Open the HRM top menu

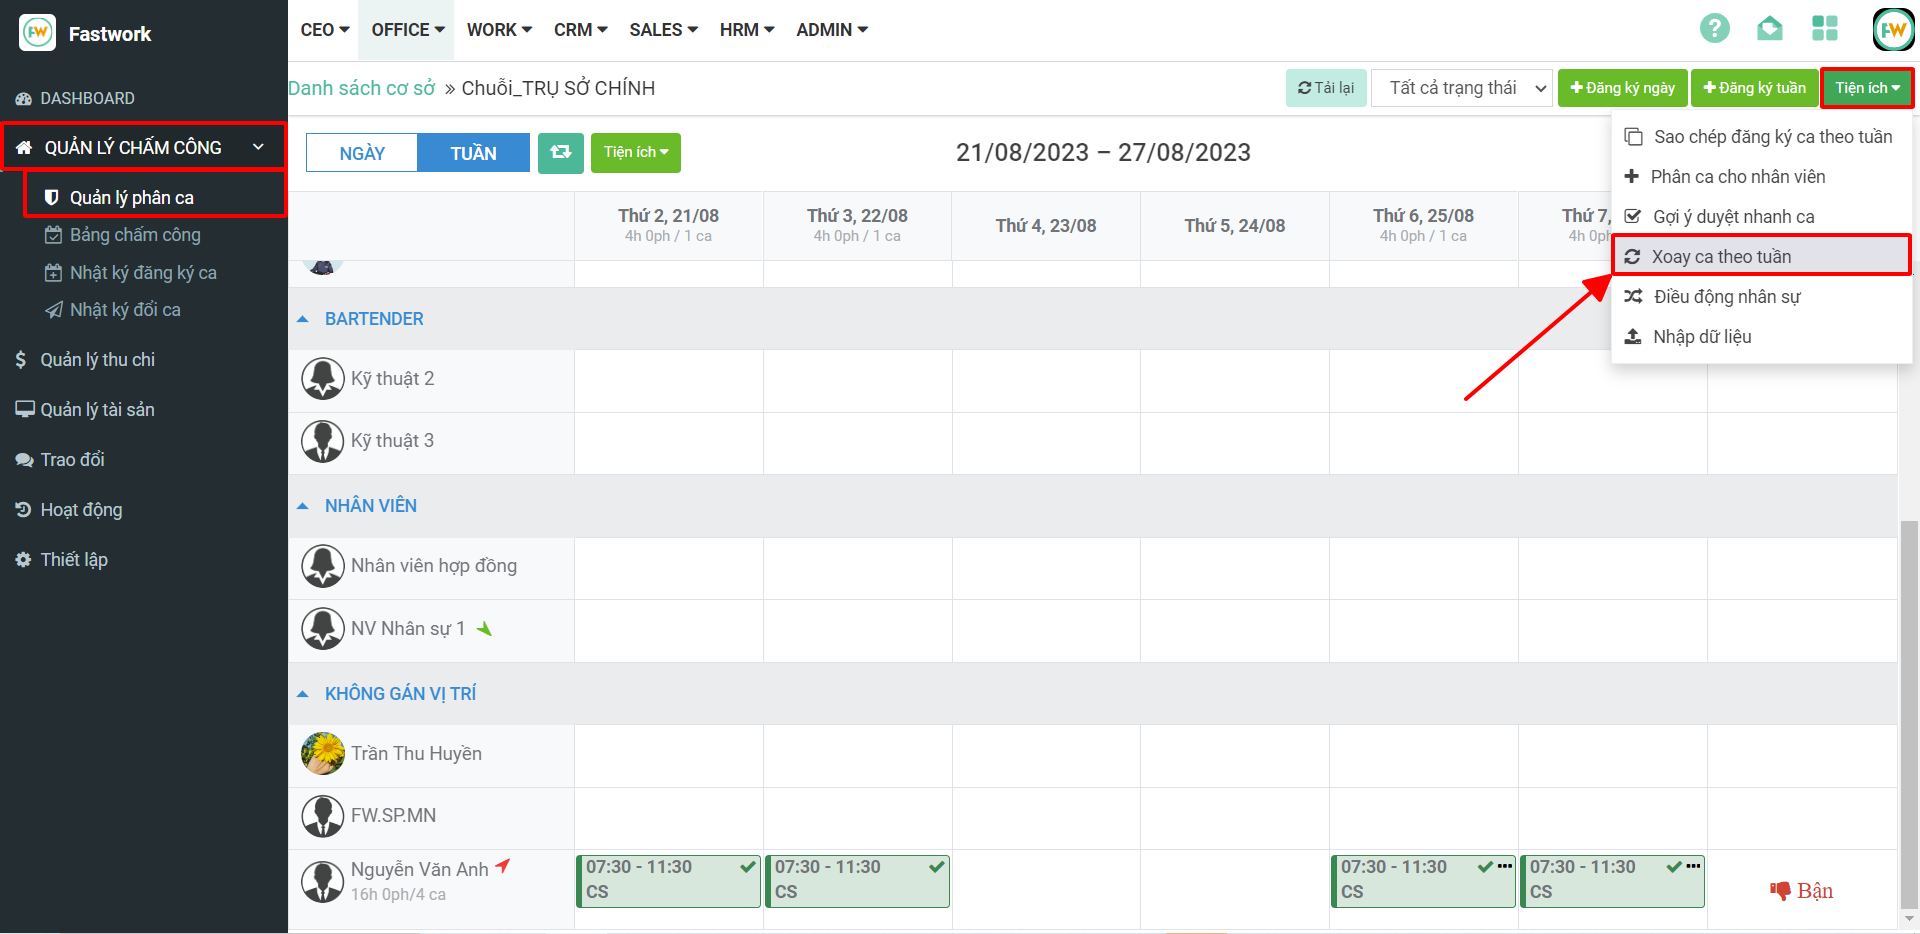click(746, 30)
